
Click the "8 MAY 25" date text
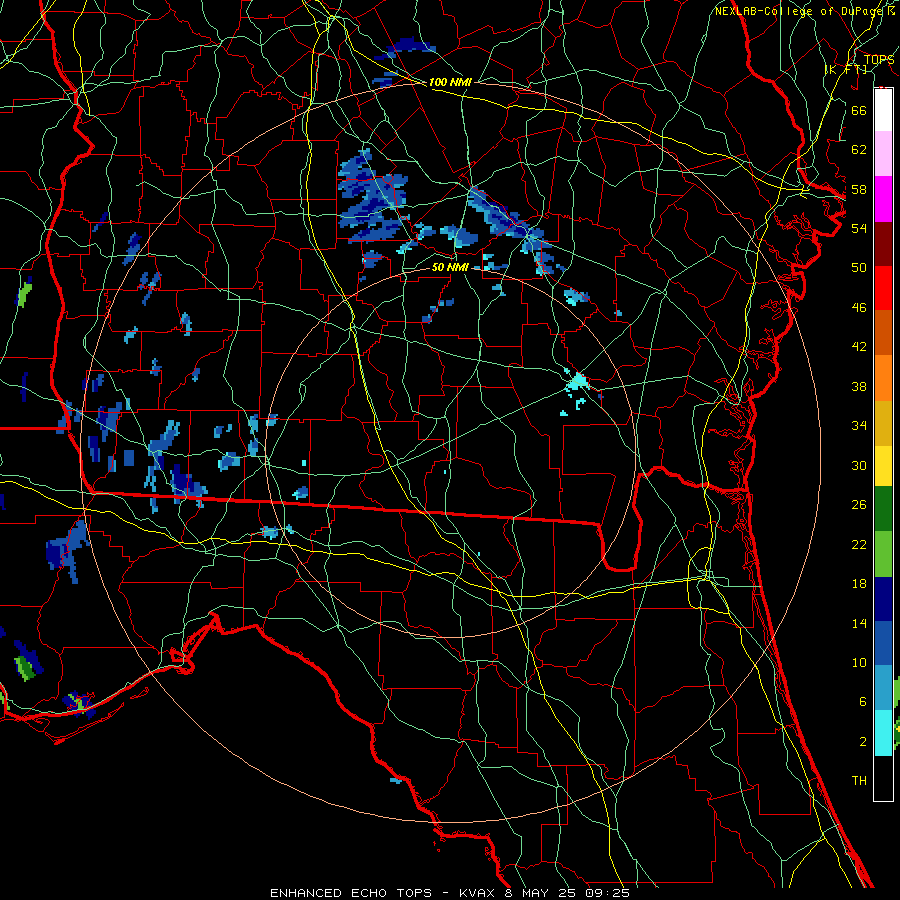pos(542,893)
